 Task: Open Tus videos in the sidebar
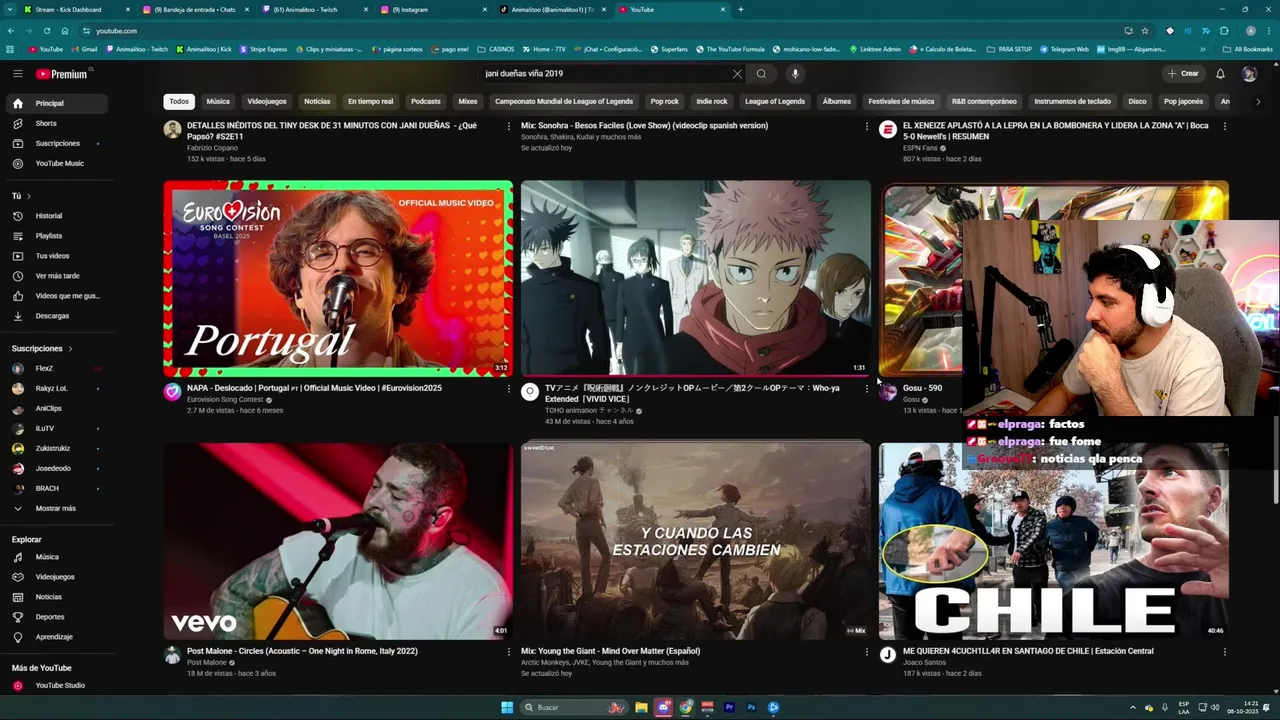[55, 256]
